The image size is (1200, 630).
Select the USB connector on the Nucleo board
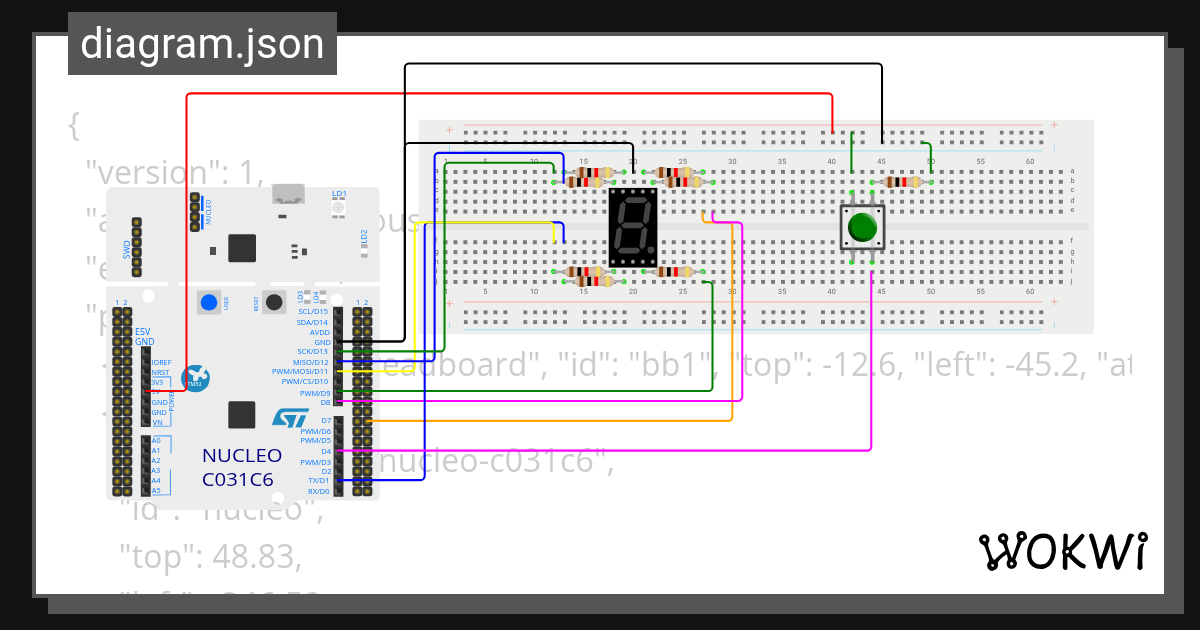(x=290, y=194)
